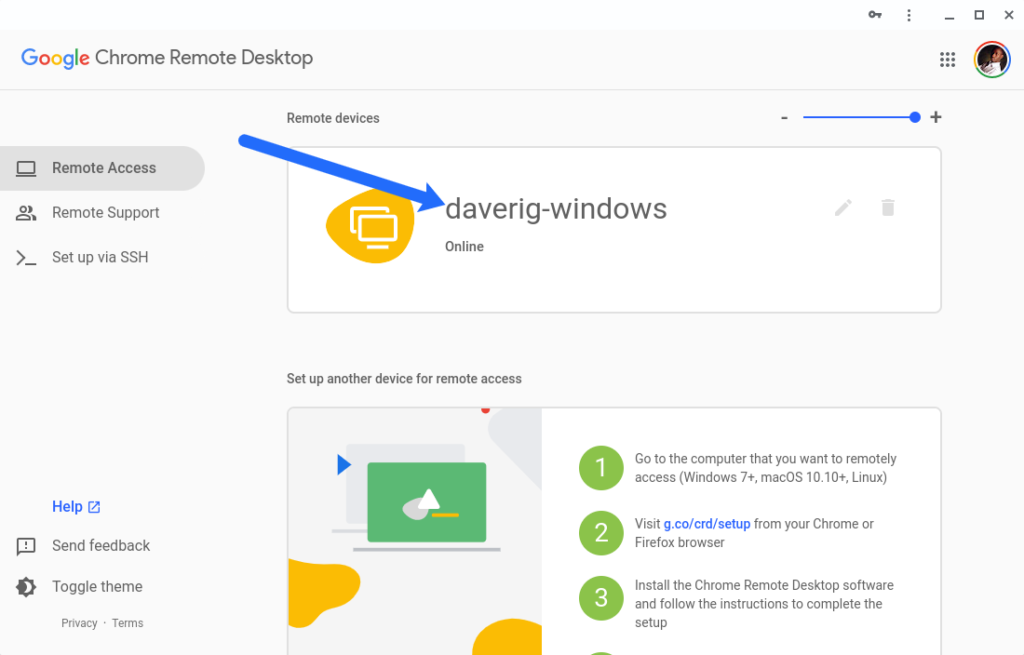
Task: Click the Online status text
Action: click(x=464, y=247)
